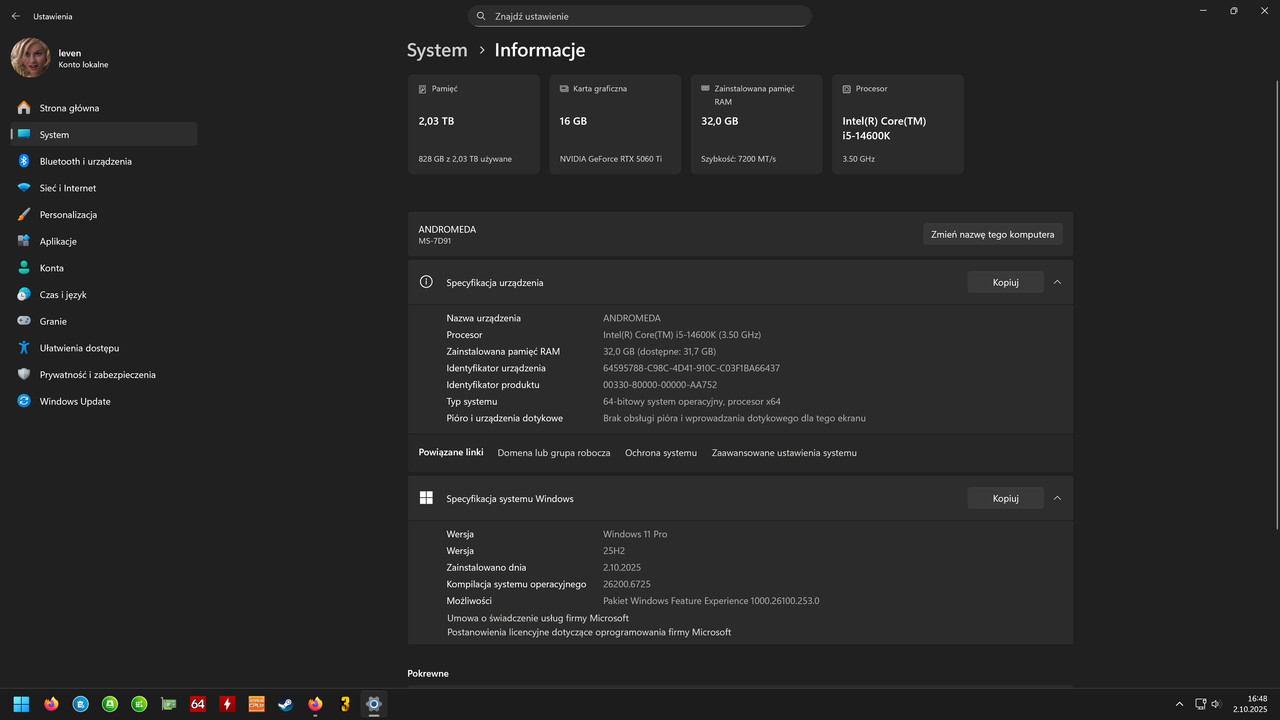The width and height of the screenshot is (1280, 720).
Task: Expand hidden icons in the system tray
Action: click(1179, 704)
